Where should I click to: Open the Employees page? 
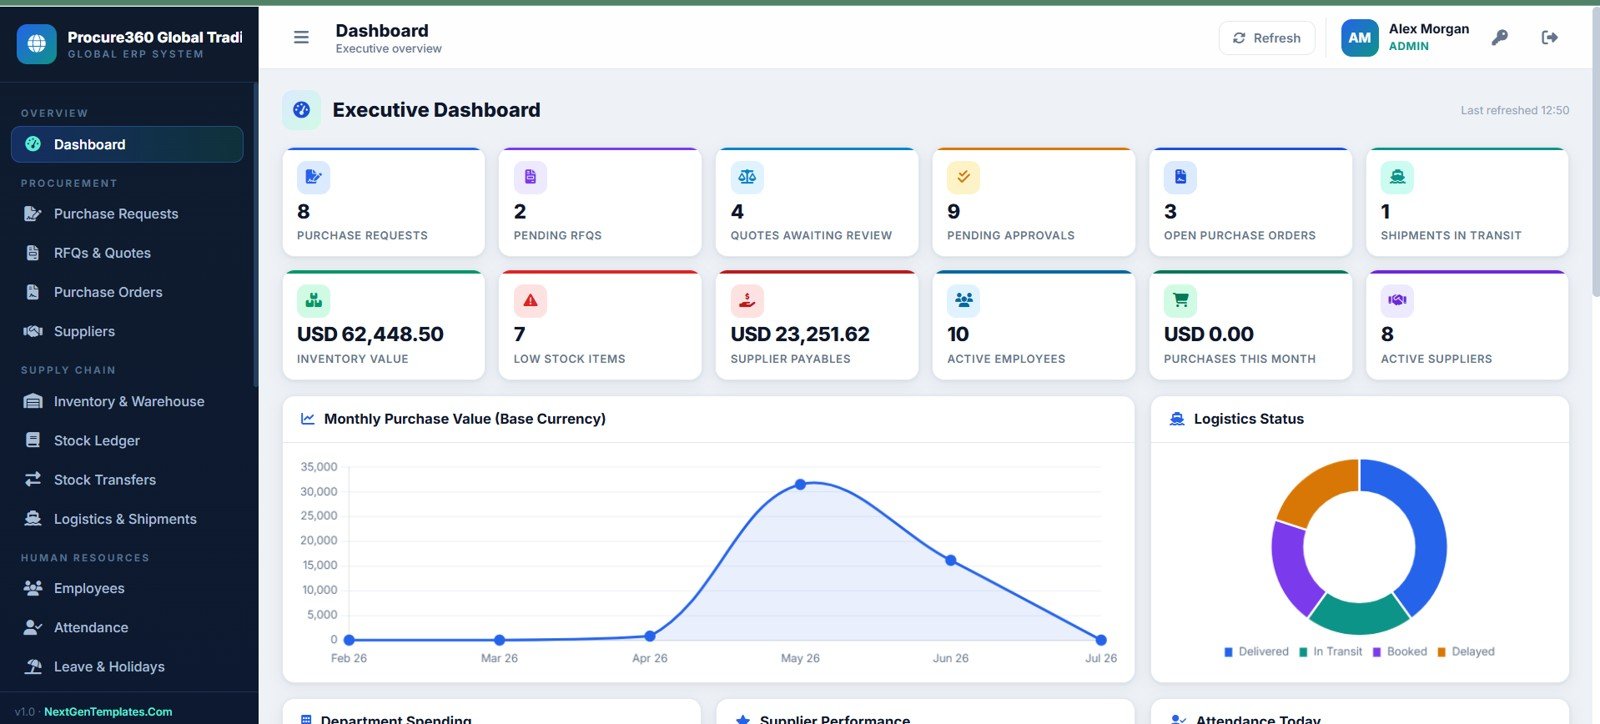[x=127, y=588]
